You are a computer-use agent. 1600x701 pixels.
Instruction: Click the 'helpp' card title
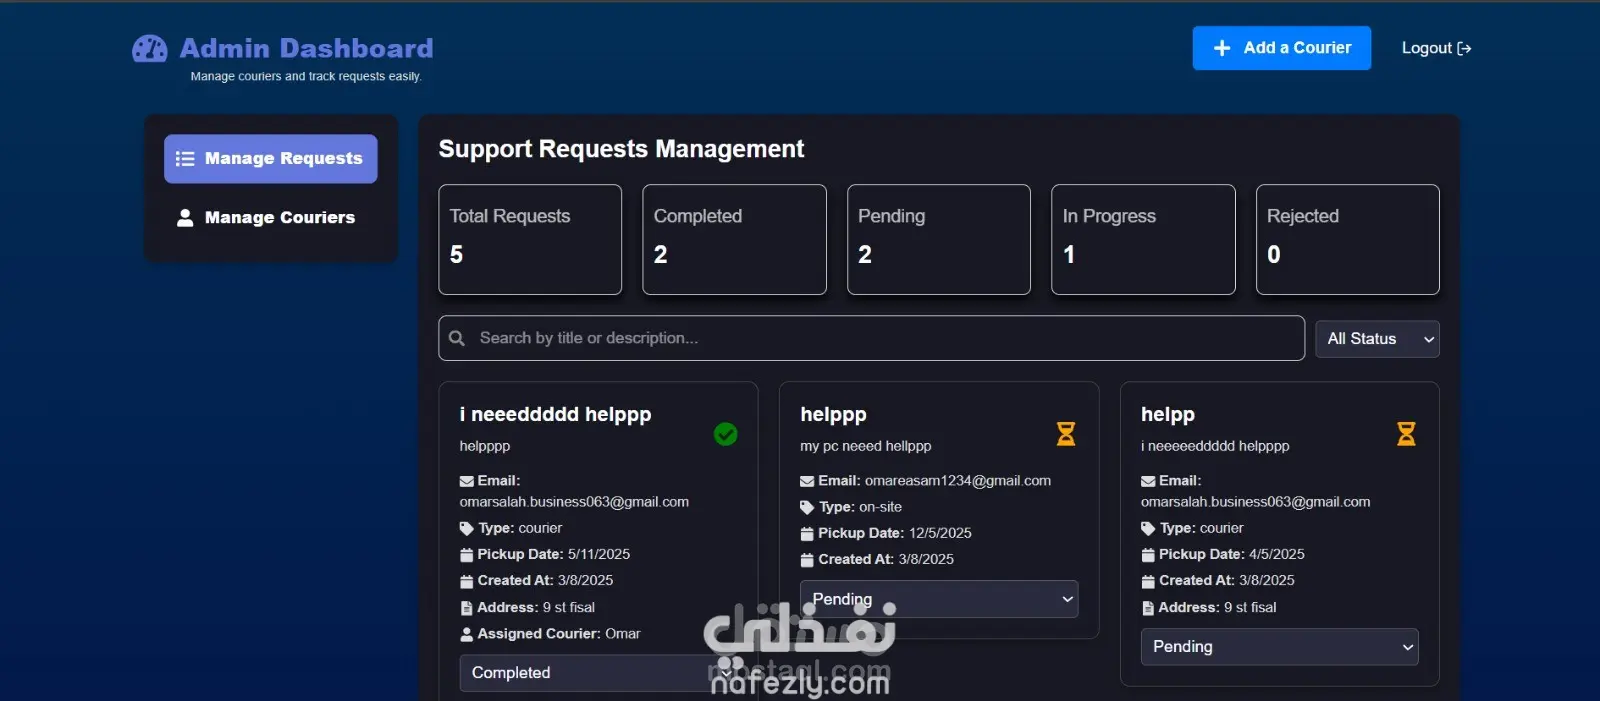[x=1168, y=414]
